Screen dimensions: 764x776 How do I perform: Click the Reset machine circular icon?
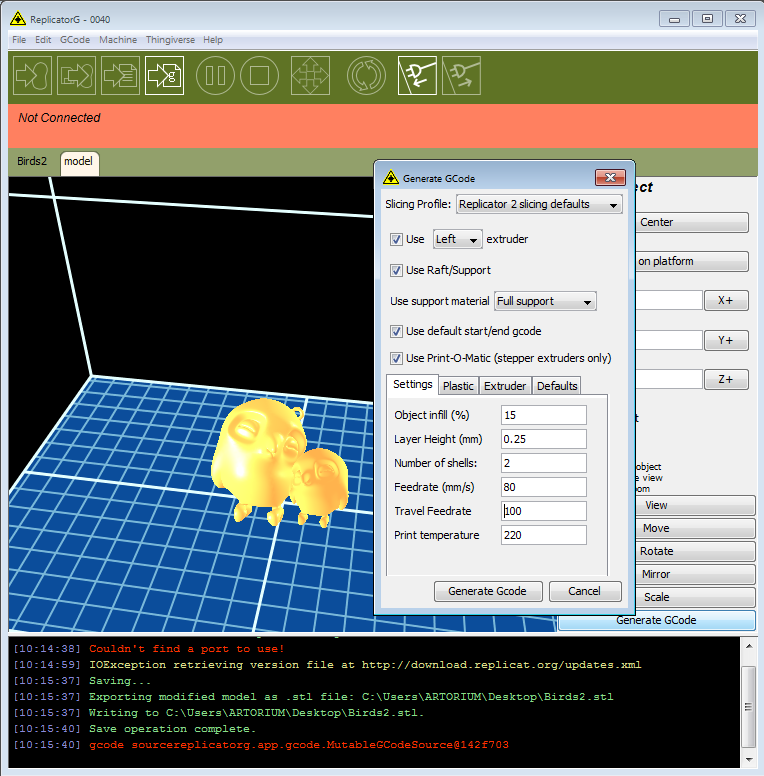366,75
